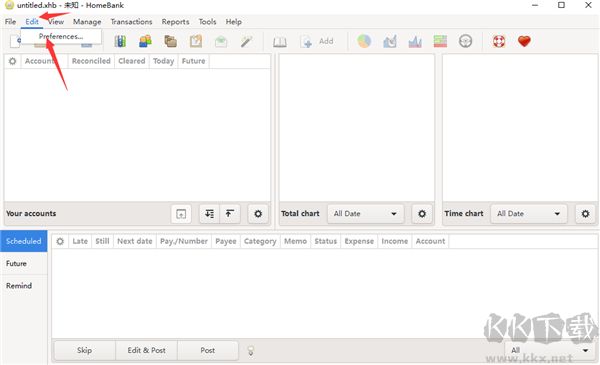The width and height of the screenshot is (600, 365).
Task: Open the Statistics pie chart report icon
Action: pyautogui.click(x=364, y=41)
